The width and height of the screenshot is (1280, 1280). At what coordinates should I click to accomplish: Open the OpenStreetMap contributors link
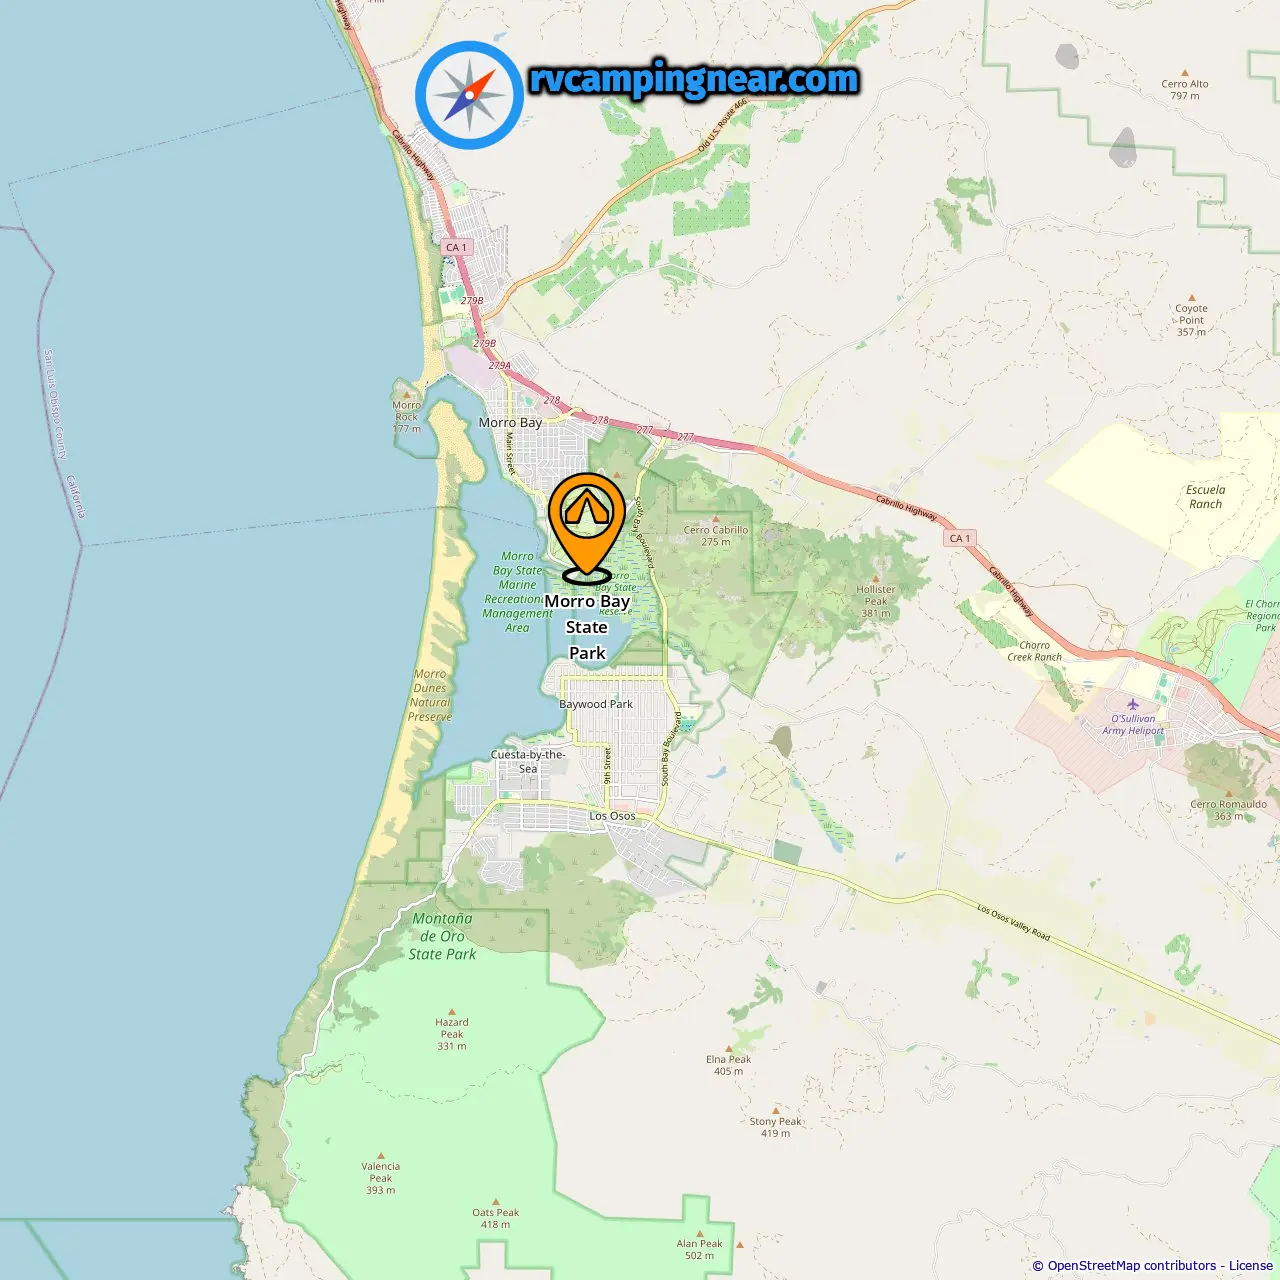coord(1131,1265)
